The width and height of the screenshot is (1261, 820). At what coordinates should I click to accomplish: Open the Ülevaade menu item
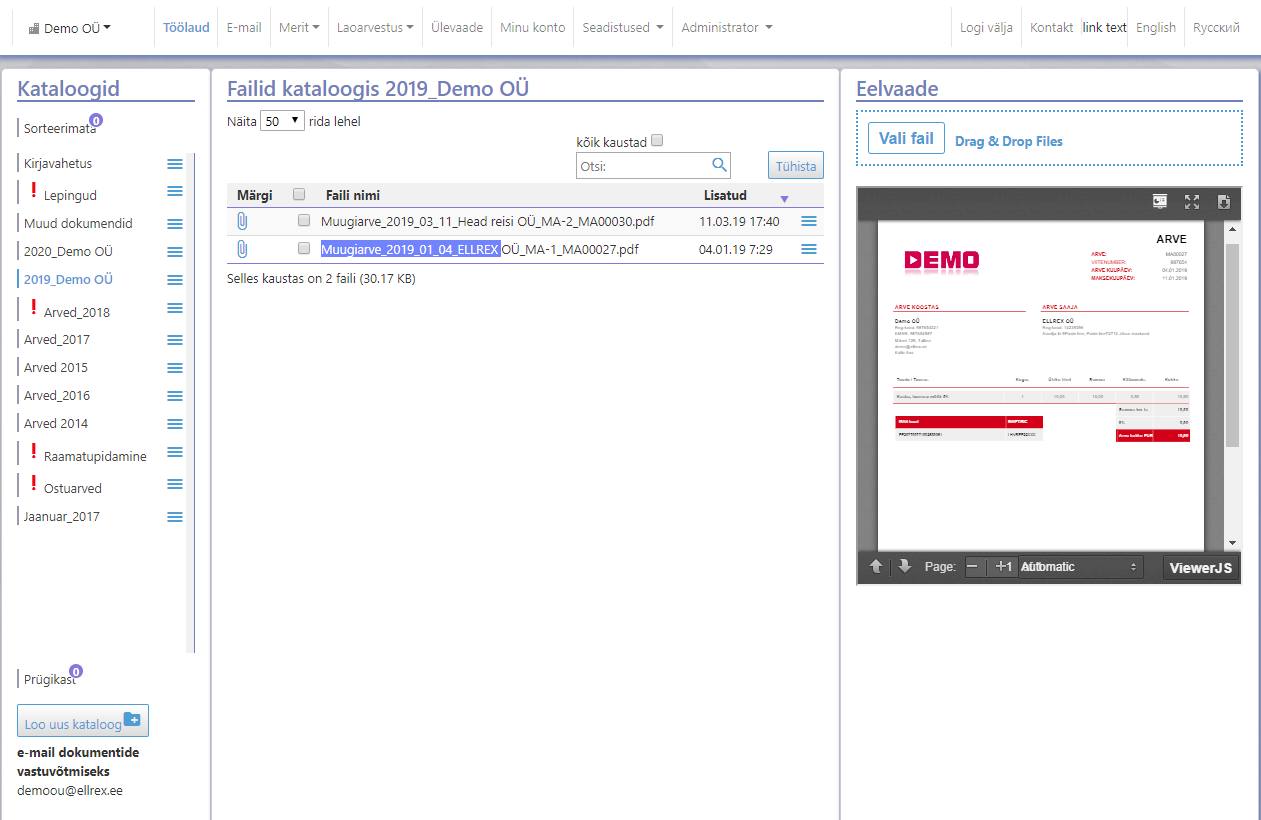coord(457,28)
